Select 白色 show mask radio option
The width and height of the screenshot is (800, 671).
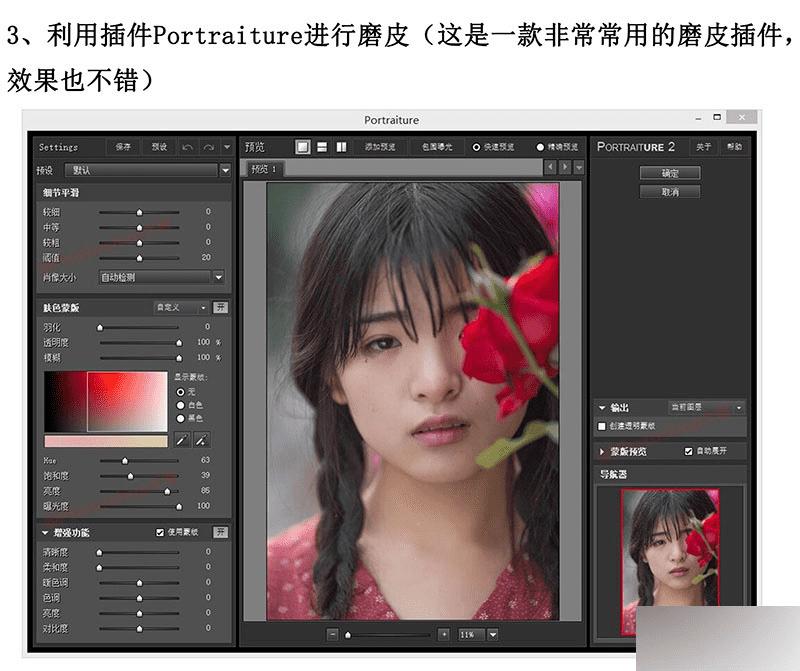tap(180, 405)
